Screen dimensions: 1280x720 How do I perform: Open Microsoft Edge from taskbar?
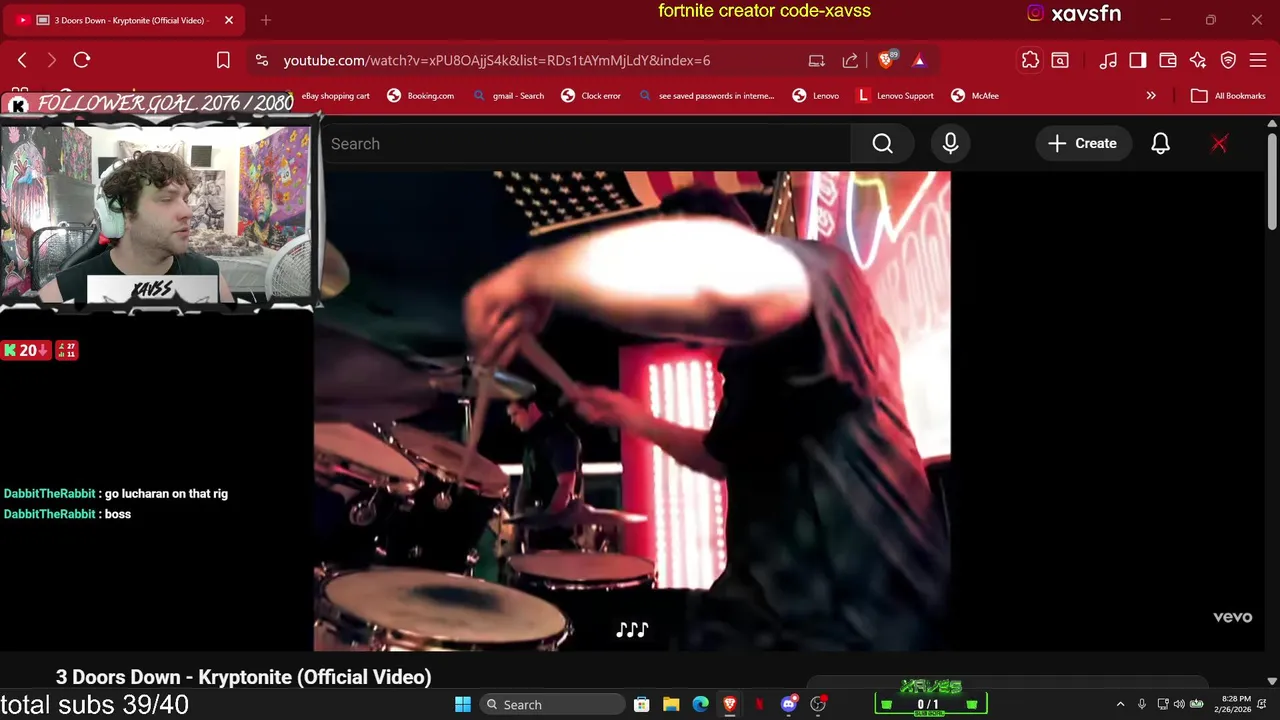[x=700, y=704]
